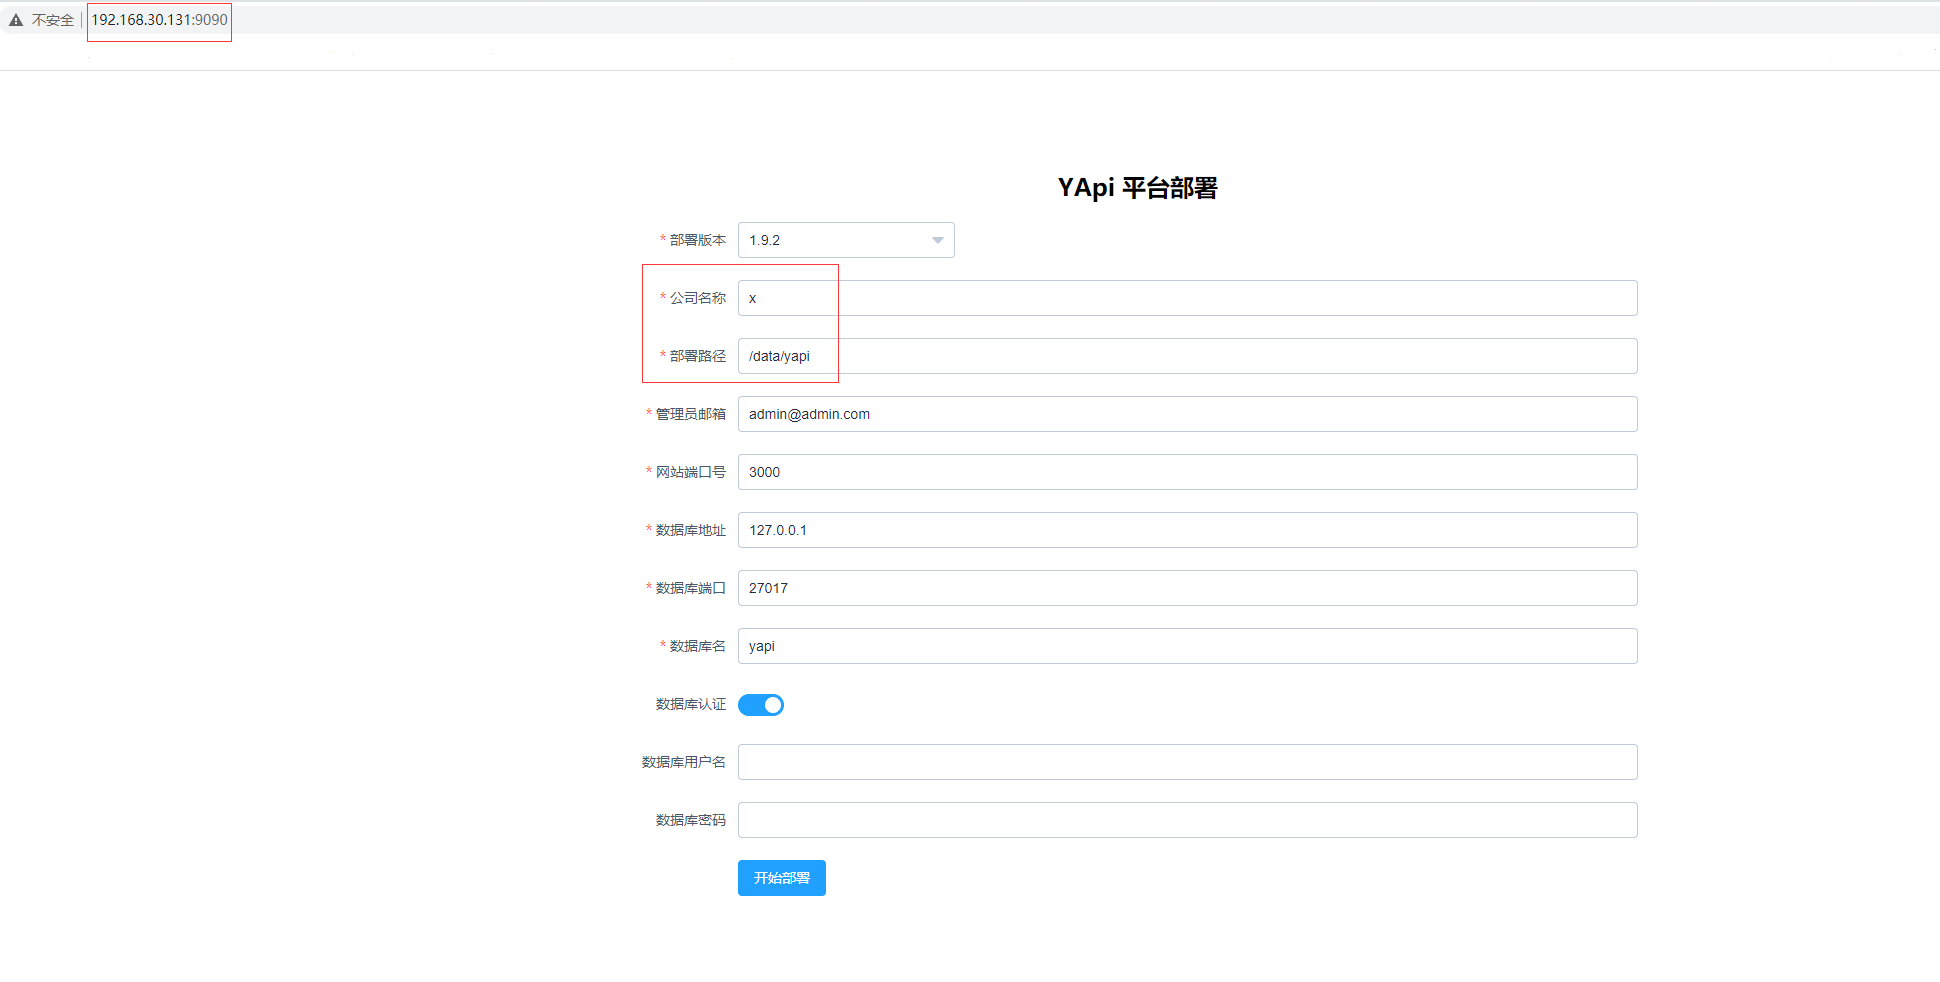The width and height of the screenshot is (1940, 982).
Task: Click the 数据库密码 label
Action: (691, 820)
